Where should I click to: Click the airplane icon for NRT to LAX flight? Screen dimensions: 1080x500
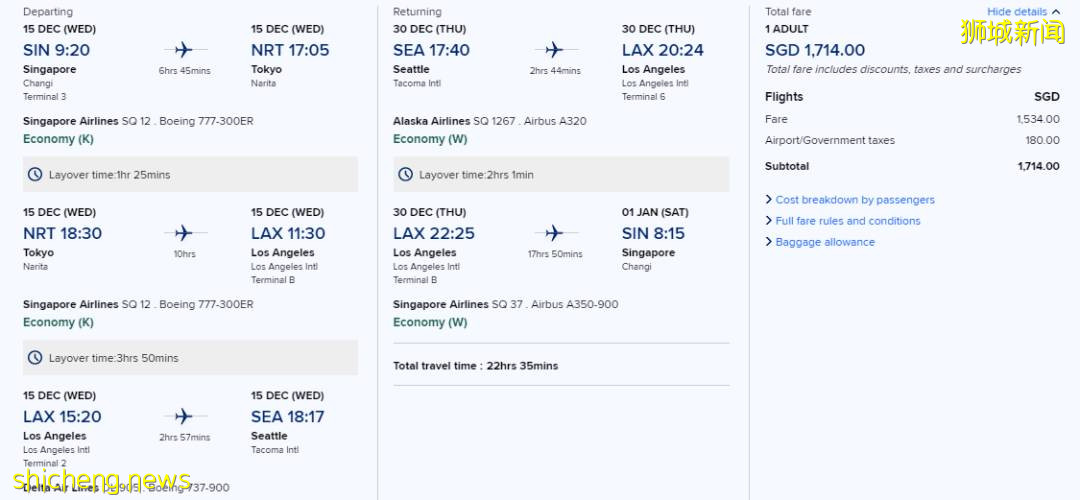pos(184,233)
